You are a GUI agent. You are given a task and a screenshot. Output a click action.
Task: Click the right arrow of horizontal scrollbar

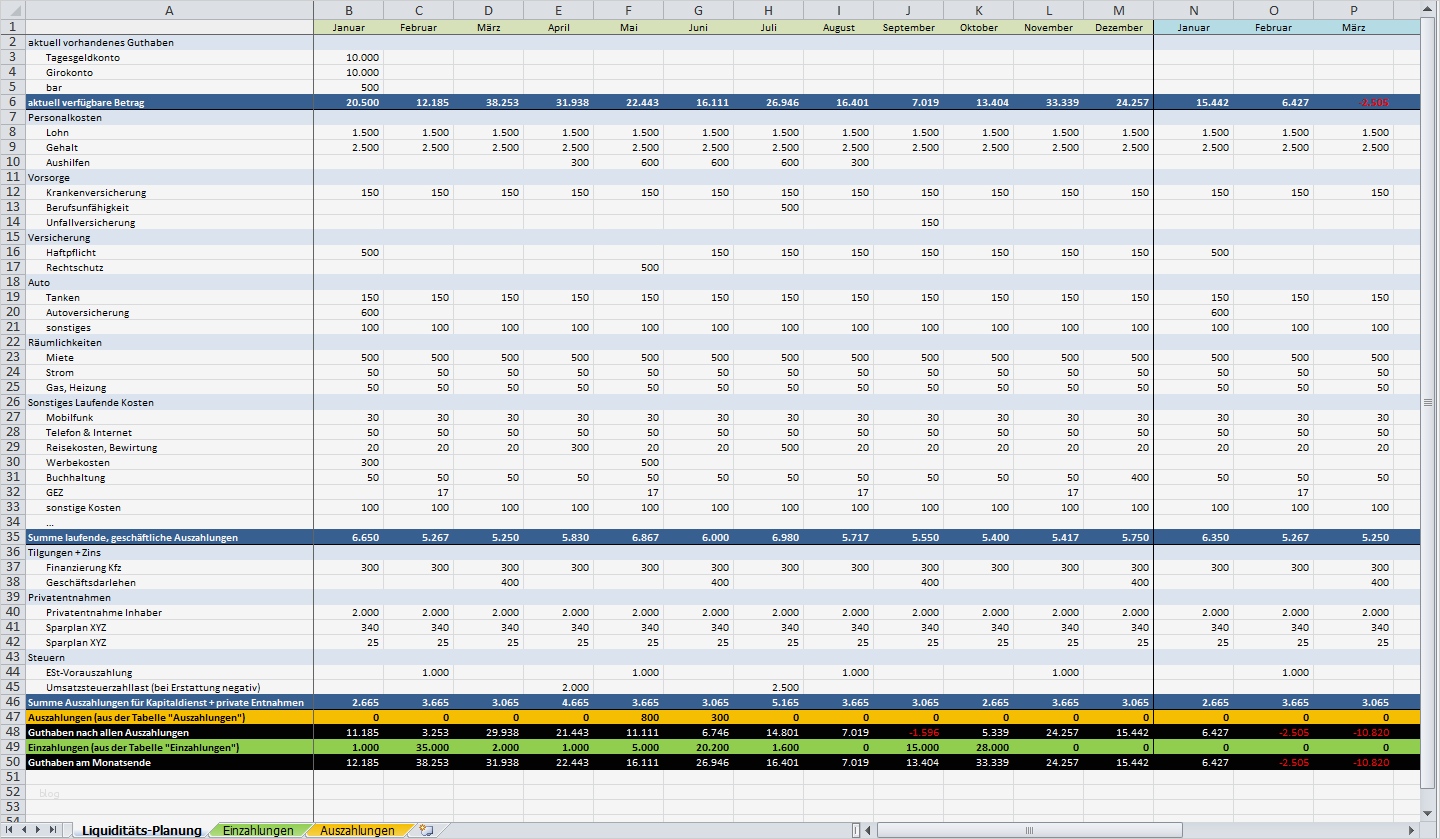(1410, 830)
